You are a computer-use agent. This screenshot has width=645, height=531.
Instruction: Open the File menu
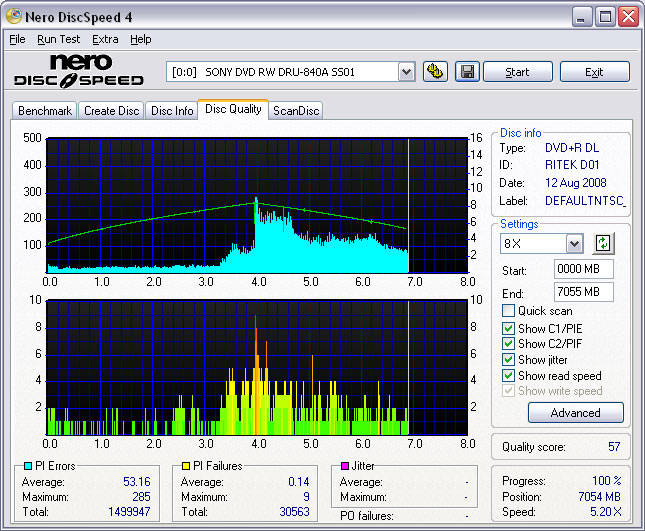click(17, 39)
